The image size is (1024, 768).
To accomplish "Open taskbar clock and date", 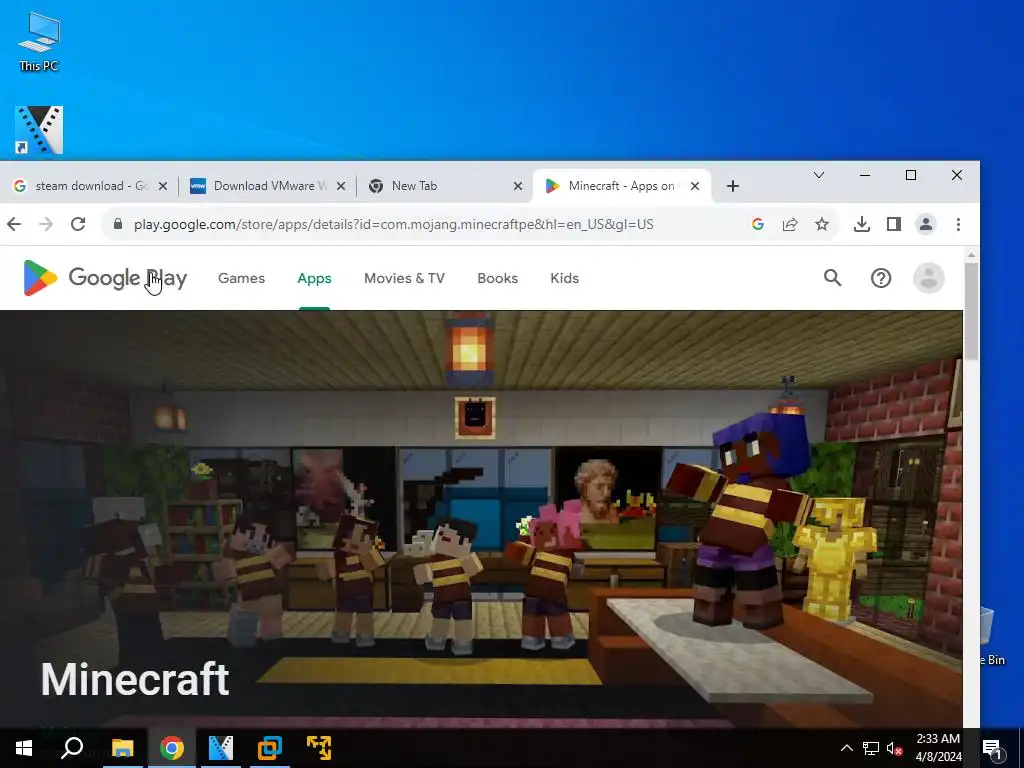I will pos(938,748).
